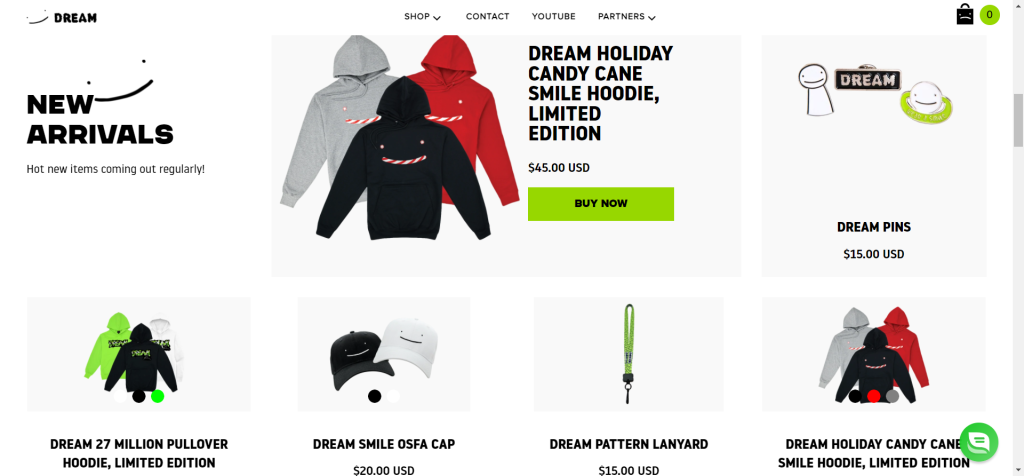
Task: Click the Buy Now button
Action: pyautogui.click(x=601, y=204)
